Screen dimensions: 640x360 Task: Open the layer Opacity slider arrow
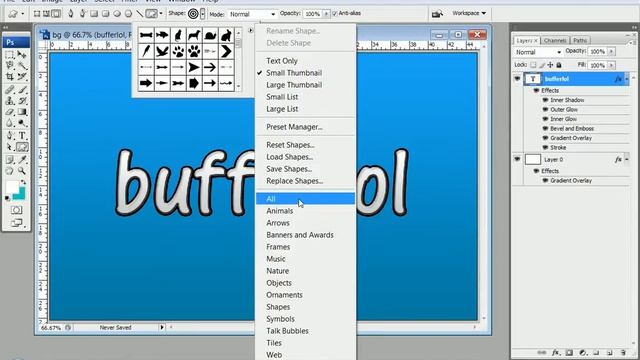pos(611,51)
